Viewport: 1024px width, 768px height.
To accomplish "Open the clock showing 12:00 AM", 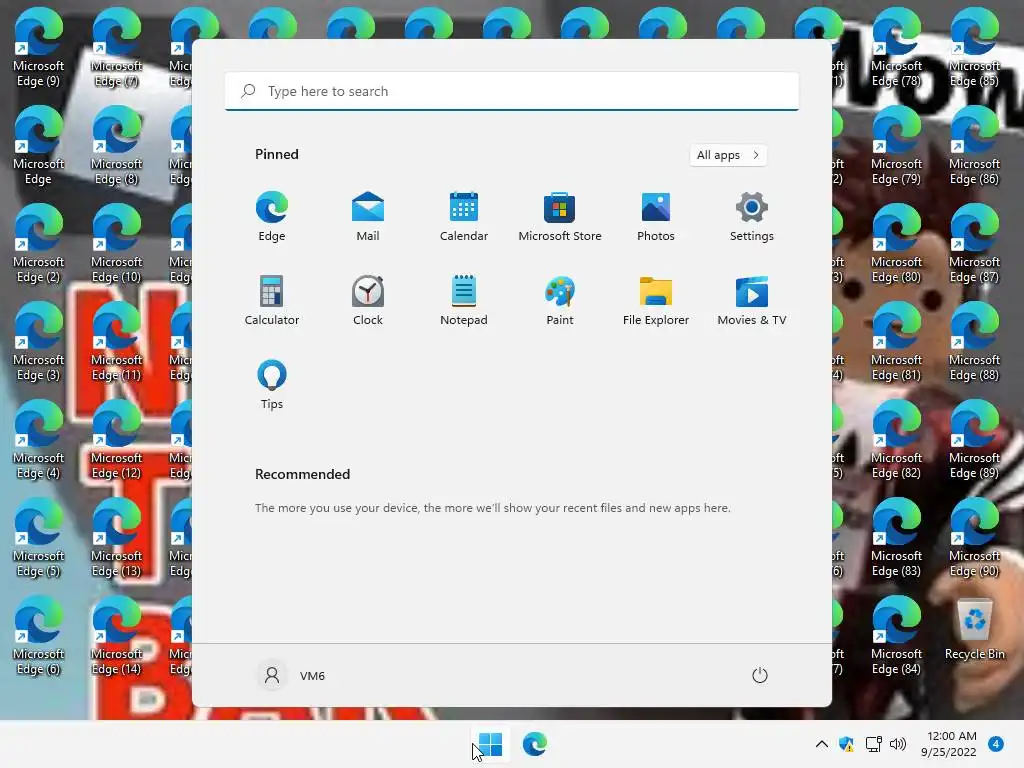I will (x=950, y=744).
